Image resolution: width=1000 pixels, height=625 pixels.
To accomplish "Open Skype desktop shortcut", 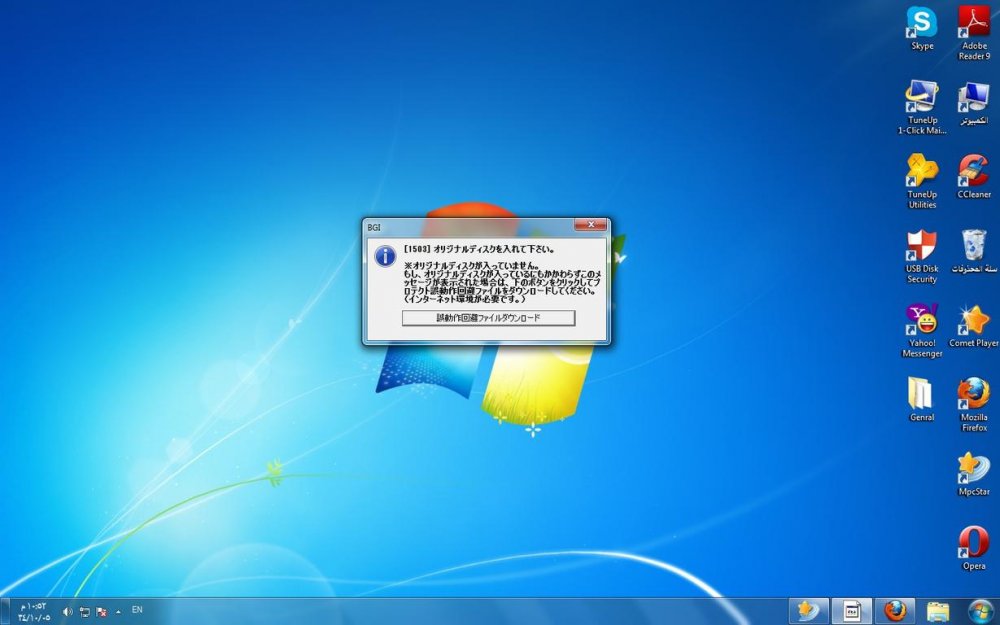I will coord(921,23).
